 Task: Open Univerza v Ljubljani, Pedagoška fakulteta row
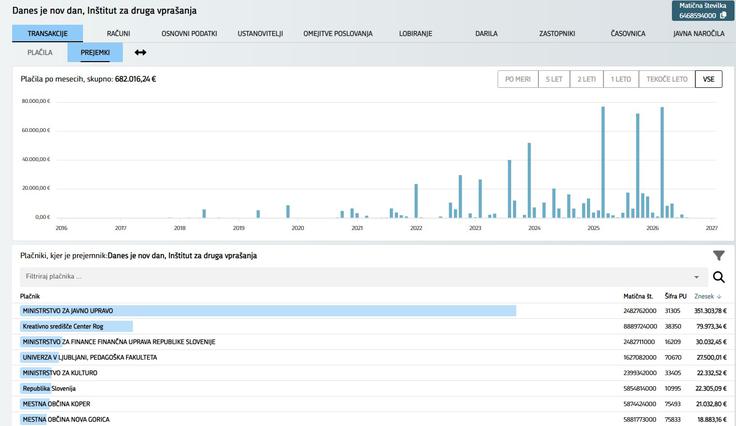[374, 357]
